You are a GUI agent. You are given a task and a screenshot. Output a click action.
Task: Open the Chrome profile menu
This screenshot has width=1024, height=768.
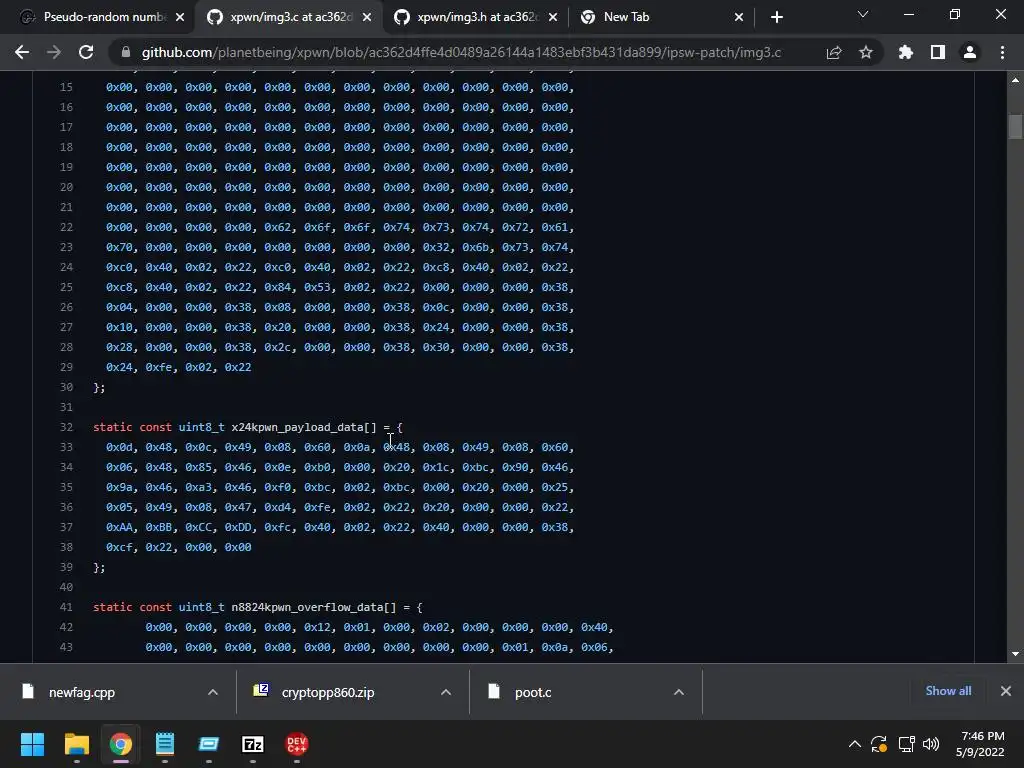(970, 52)
